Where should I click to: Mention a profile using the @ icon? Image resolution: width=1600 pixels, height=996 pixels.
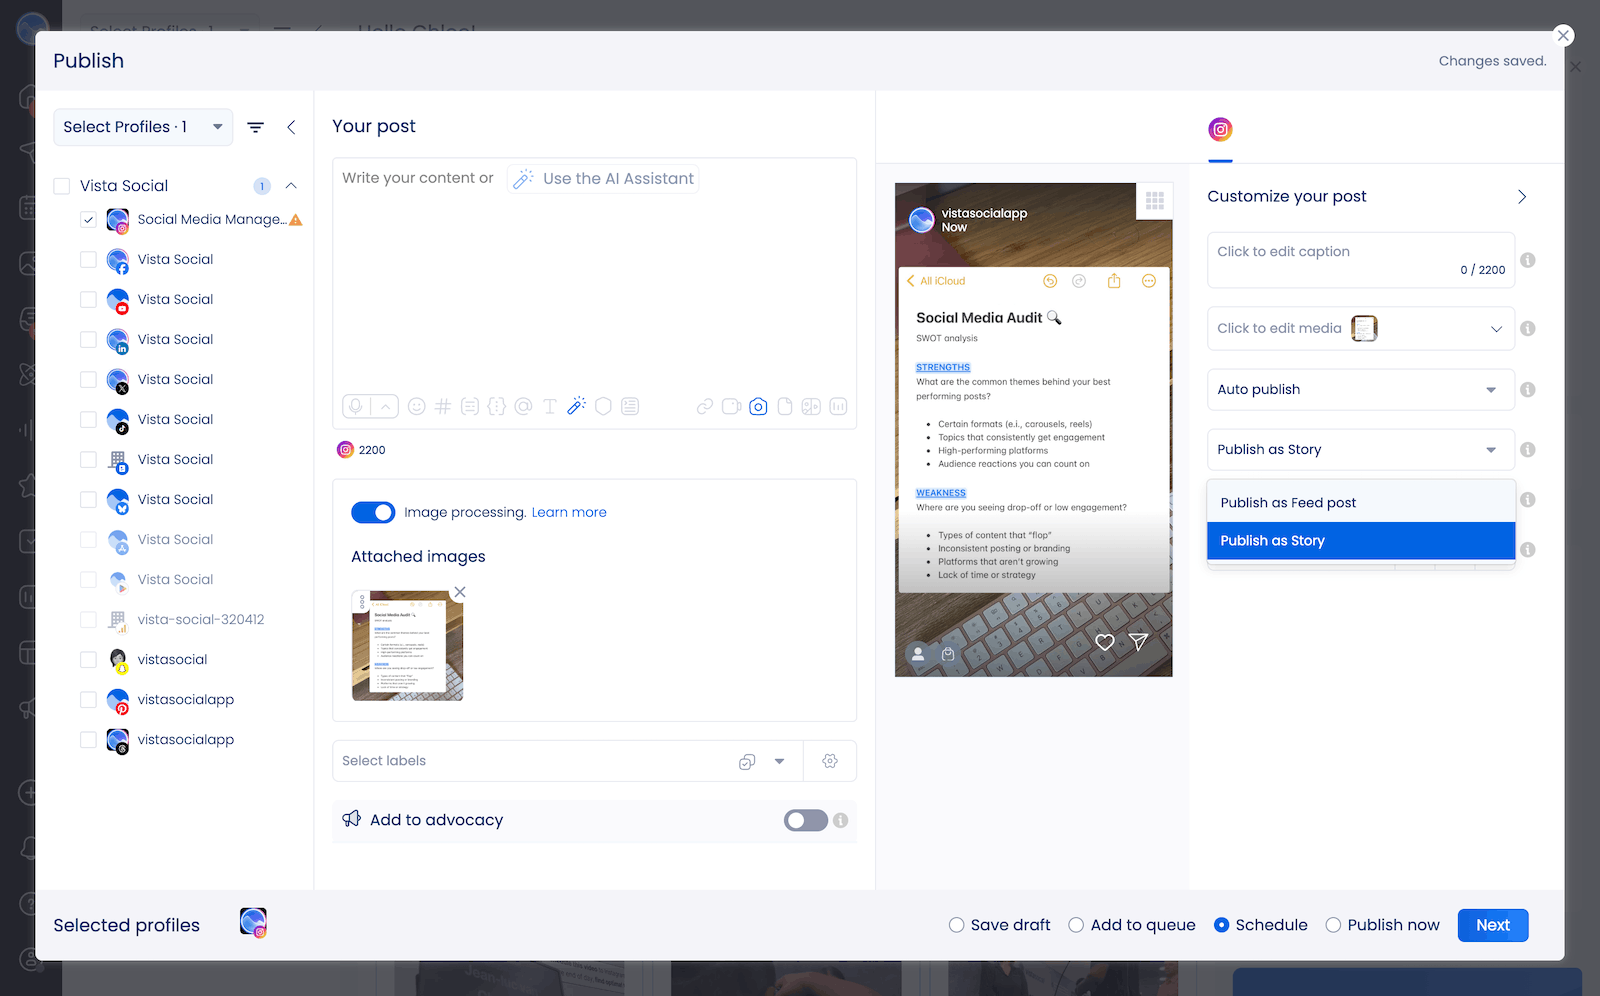523,406
